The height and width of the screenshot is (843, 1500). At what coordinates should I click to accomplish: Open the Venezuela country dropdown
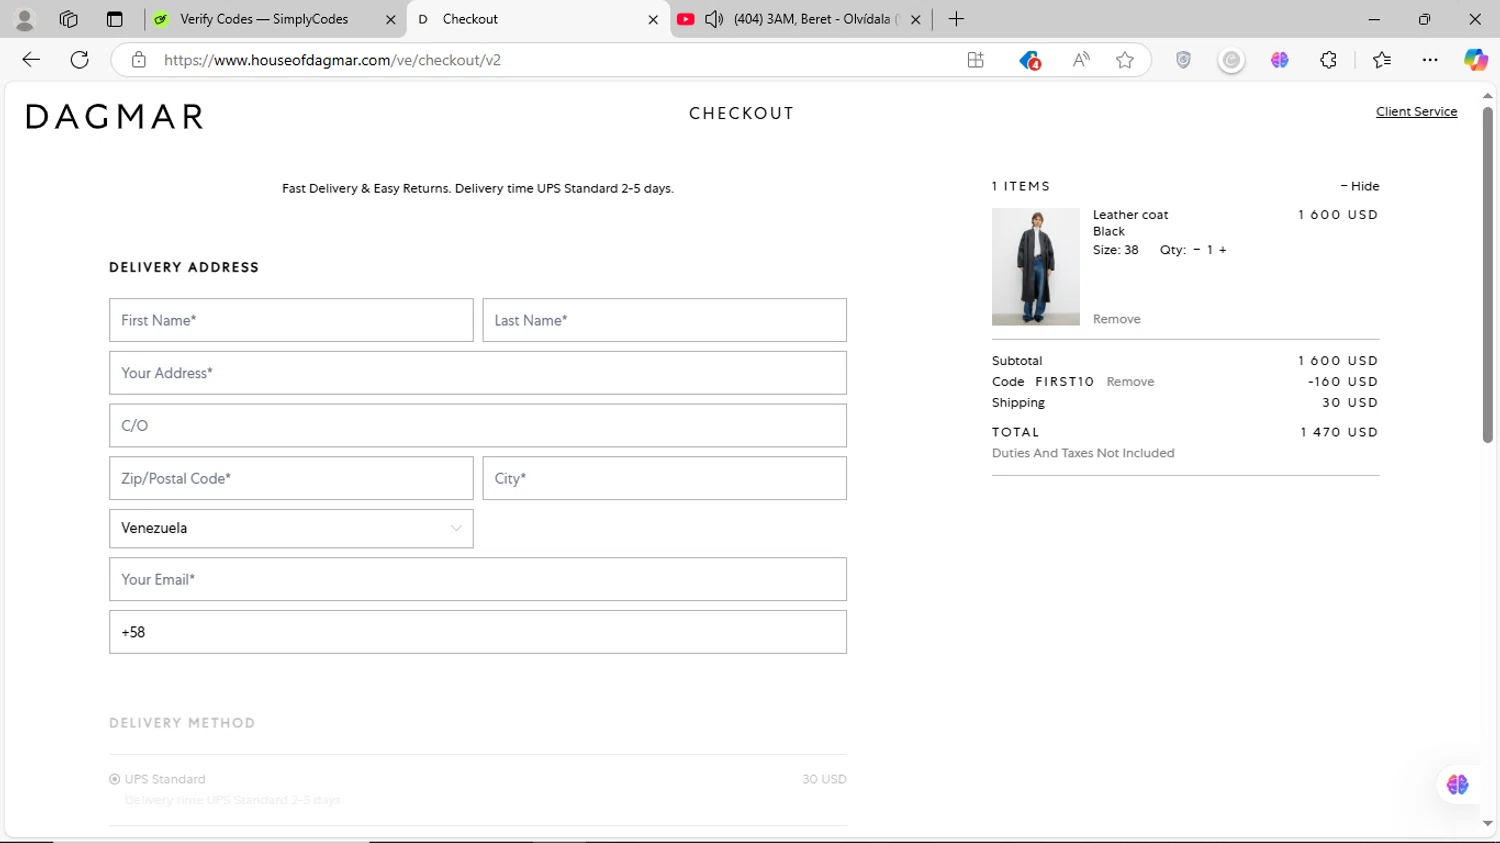tap(291, 528)
